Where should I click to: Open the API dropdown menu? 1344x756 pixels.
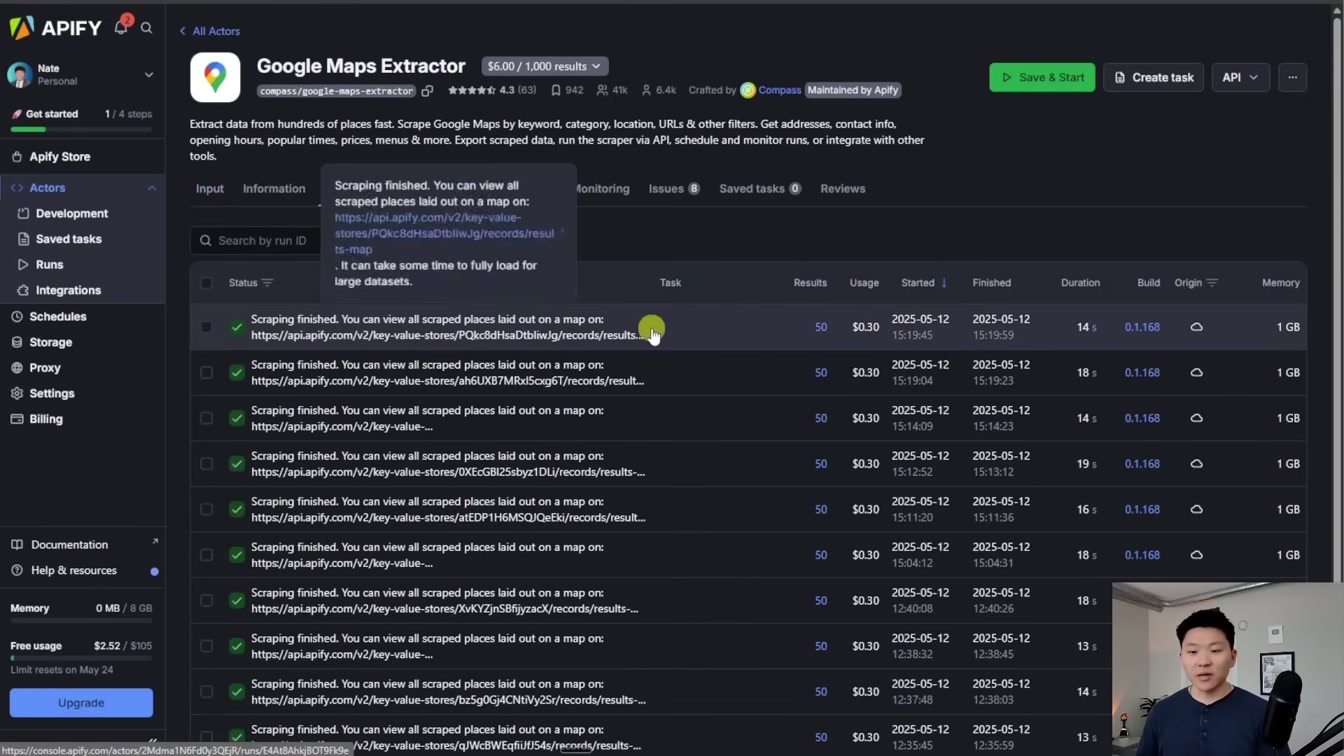(x=1240, y=77)
